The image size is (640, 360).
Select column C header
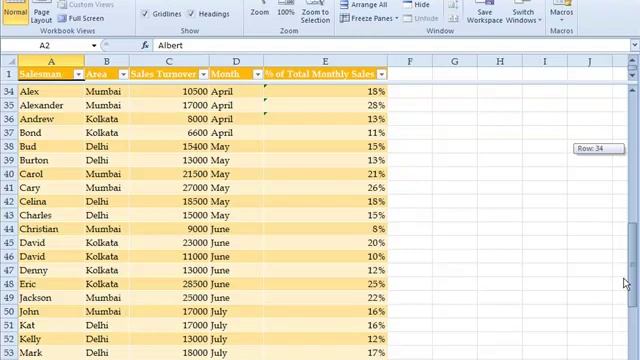(x=169, y=61)
